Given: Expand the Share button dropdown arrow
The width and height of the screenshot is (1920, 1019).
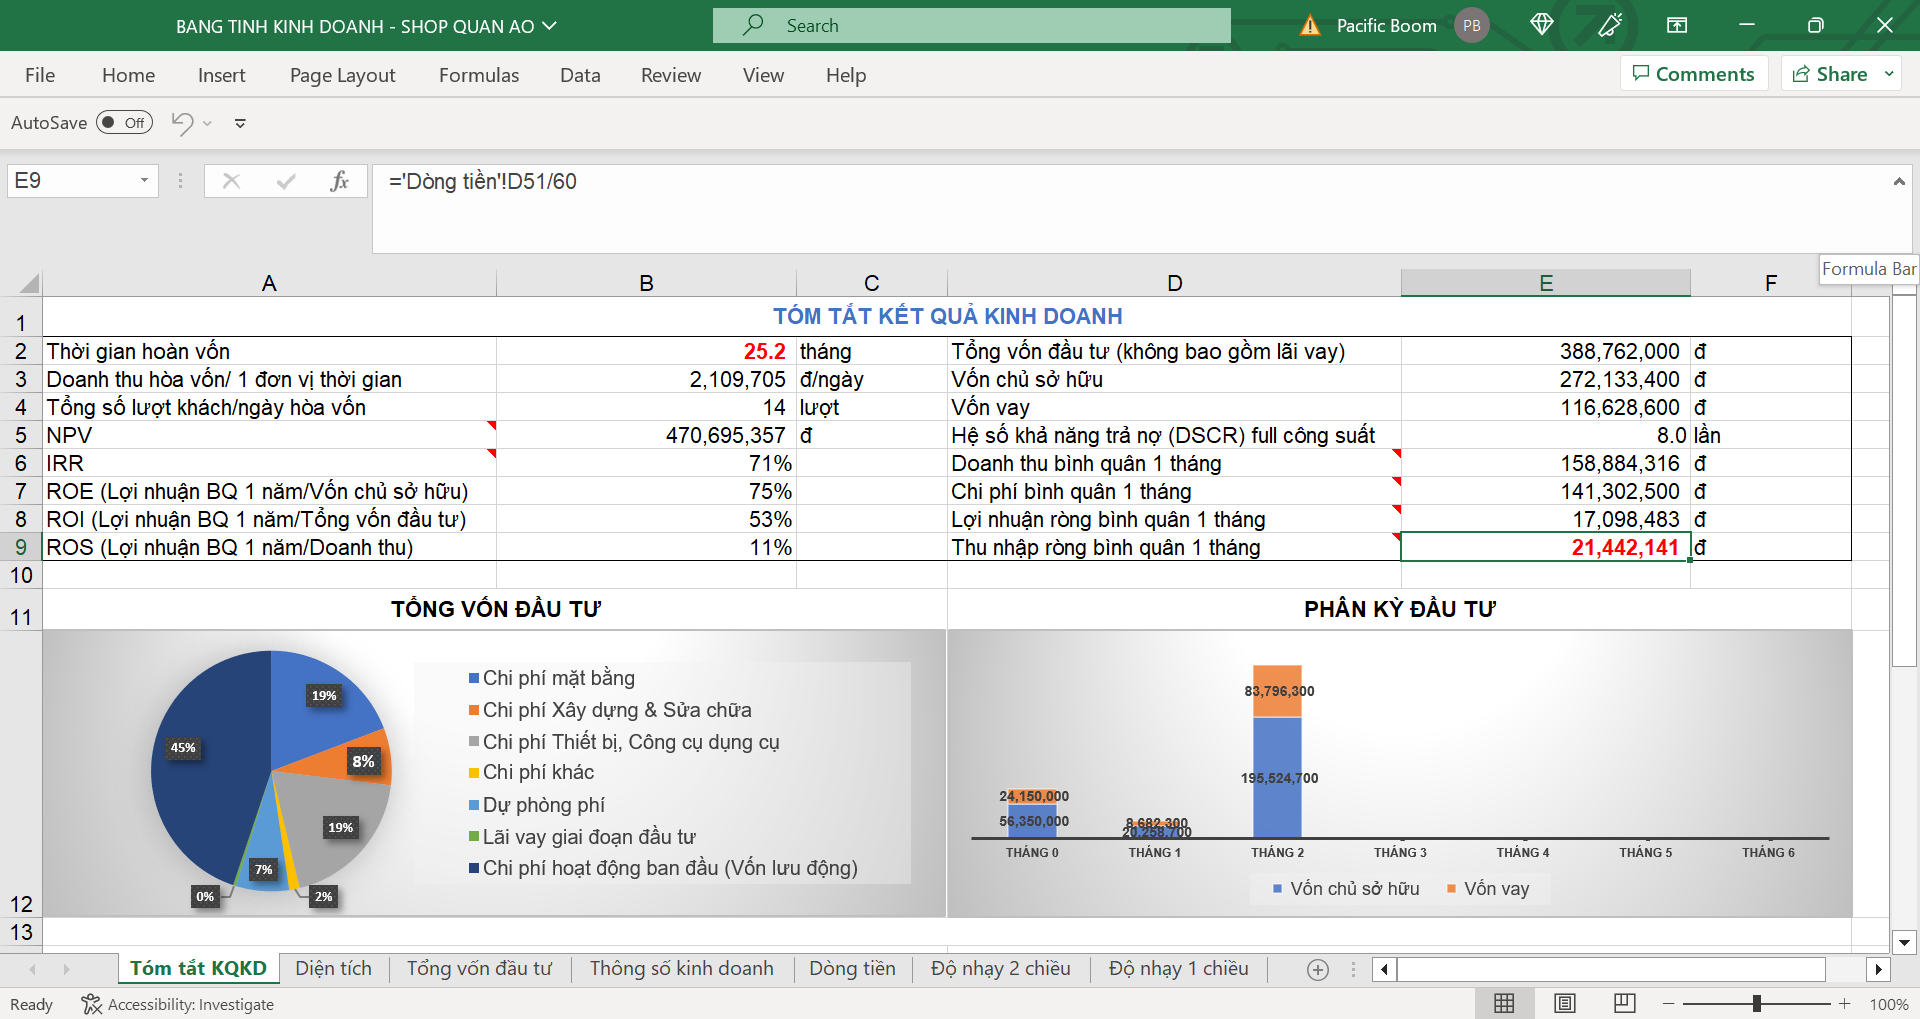Looking at the screenshot, I should pyautogui.click(x=1889, y=74).
